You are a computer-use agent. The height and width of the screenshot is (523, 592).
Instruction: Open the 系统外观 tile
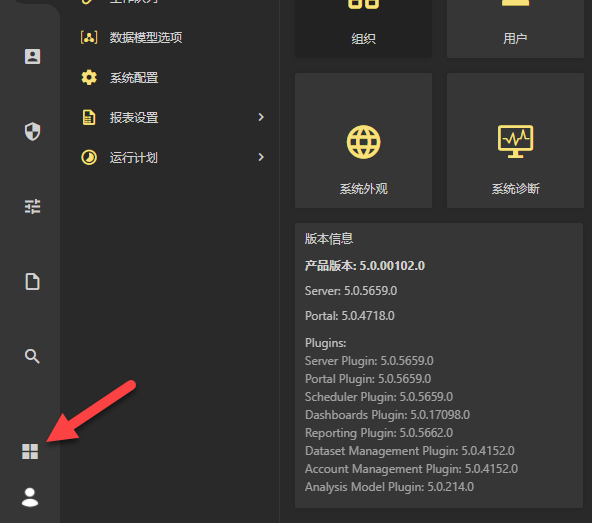[363, 140]
